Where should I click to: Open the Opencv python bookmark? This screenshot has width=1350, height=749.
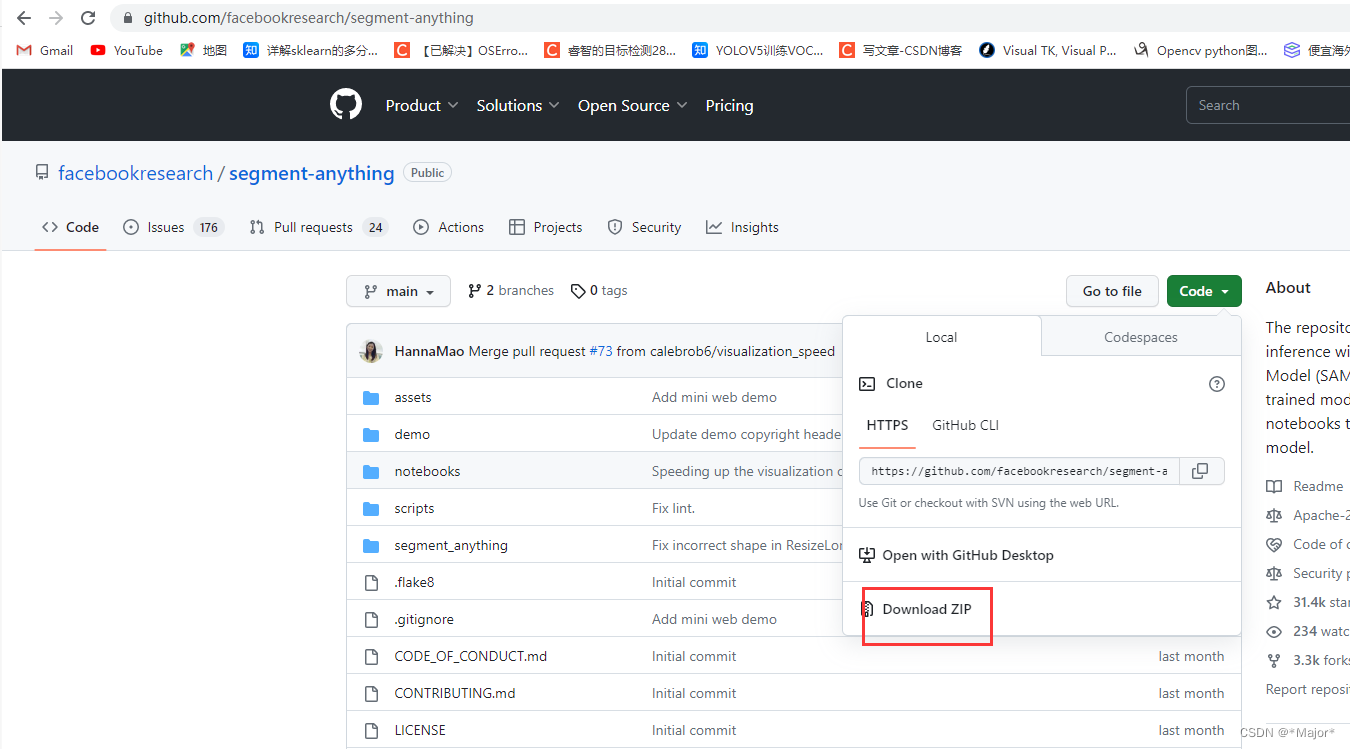point(1200,50)
